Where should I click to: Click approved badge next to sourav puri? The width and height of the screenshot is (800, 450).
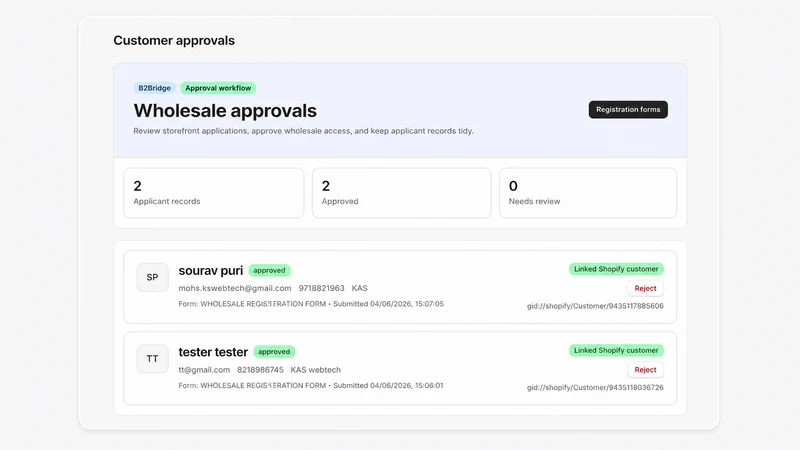(x=269, y=270)
